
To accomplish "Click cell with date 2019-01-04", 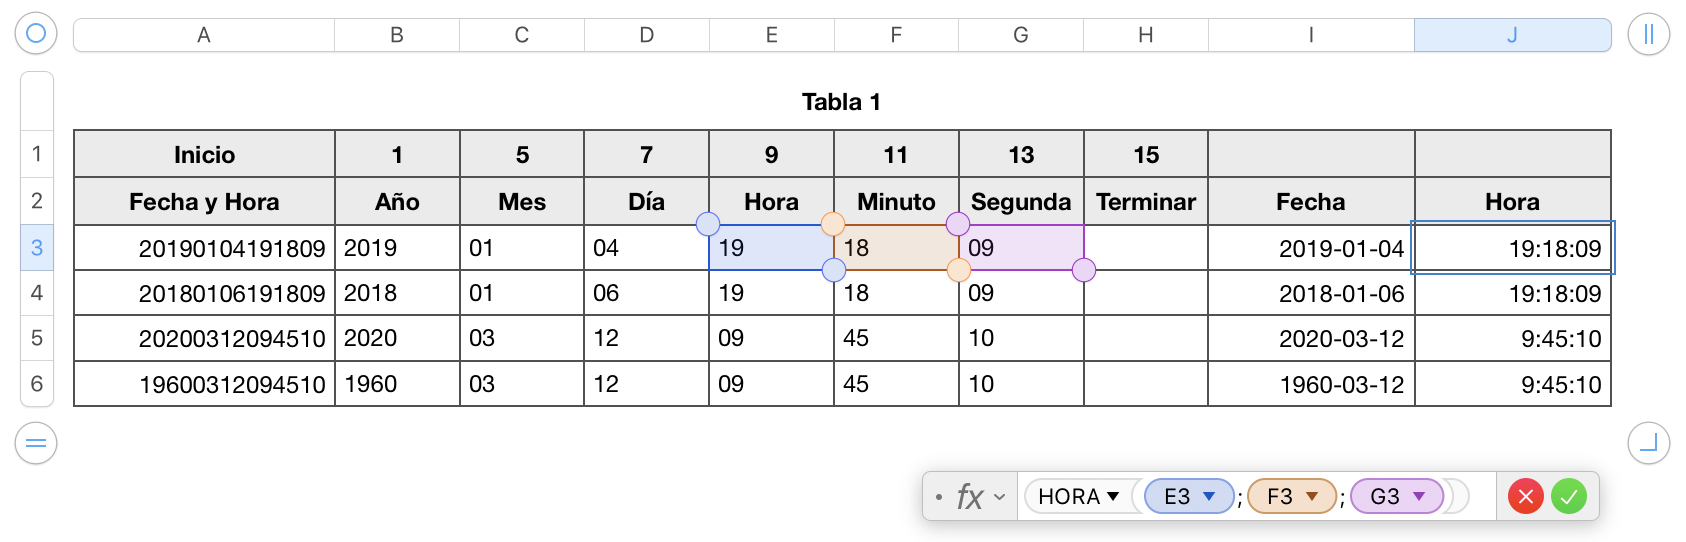I will pos(1311,249).
